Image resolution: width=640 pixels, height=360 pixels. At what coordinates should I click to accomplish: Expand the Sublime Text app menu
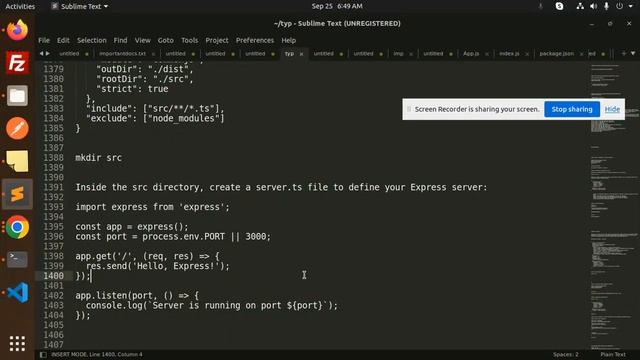pyautogui.click(x=80, y=6)
